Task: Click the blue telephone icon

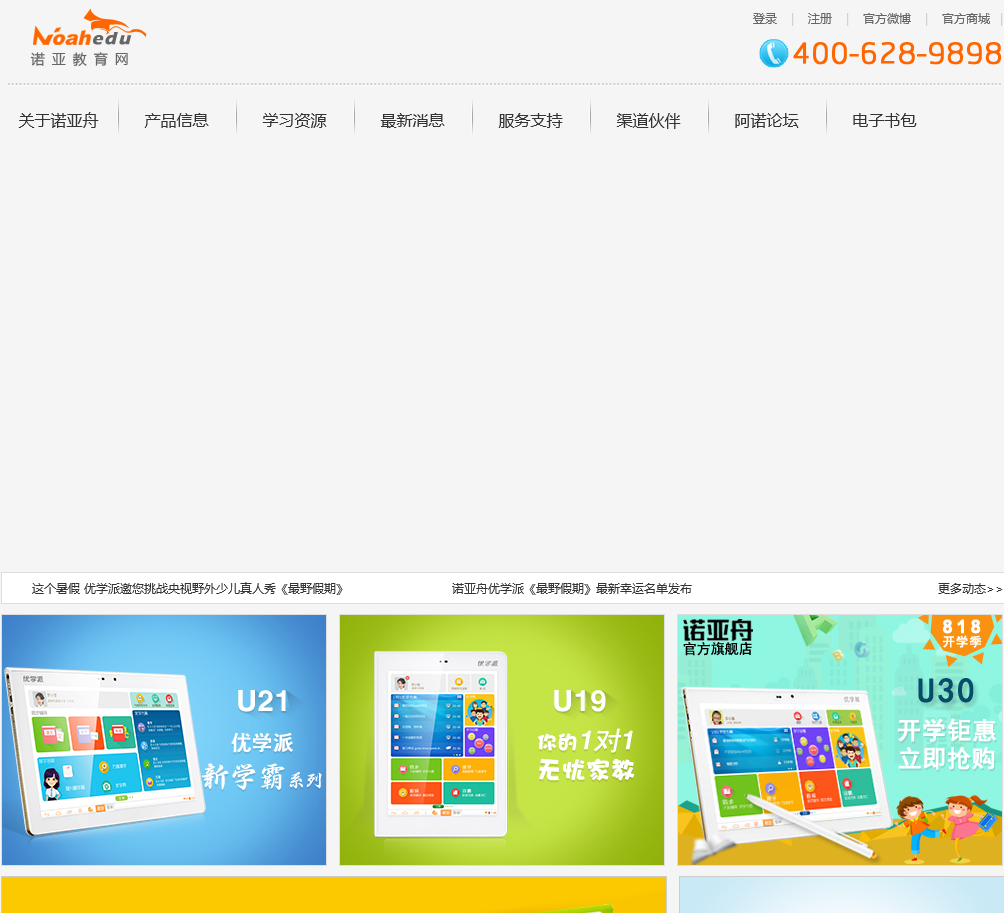Action: 773,53
